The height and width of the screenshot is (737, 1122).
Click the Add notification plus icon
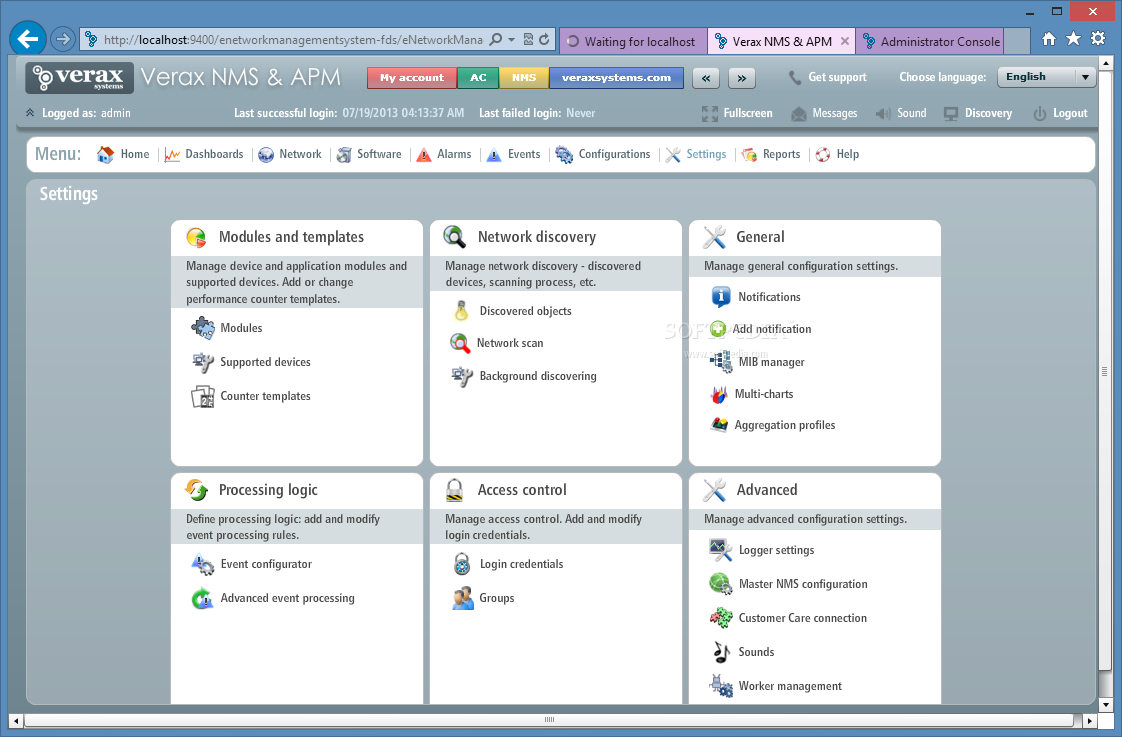(718, 329)
